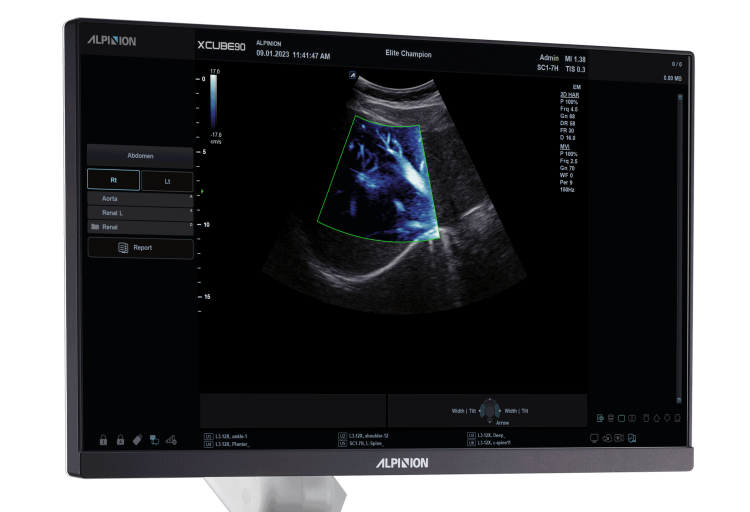Open the network connection status icon

154,440
